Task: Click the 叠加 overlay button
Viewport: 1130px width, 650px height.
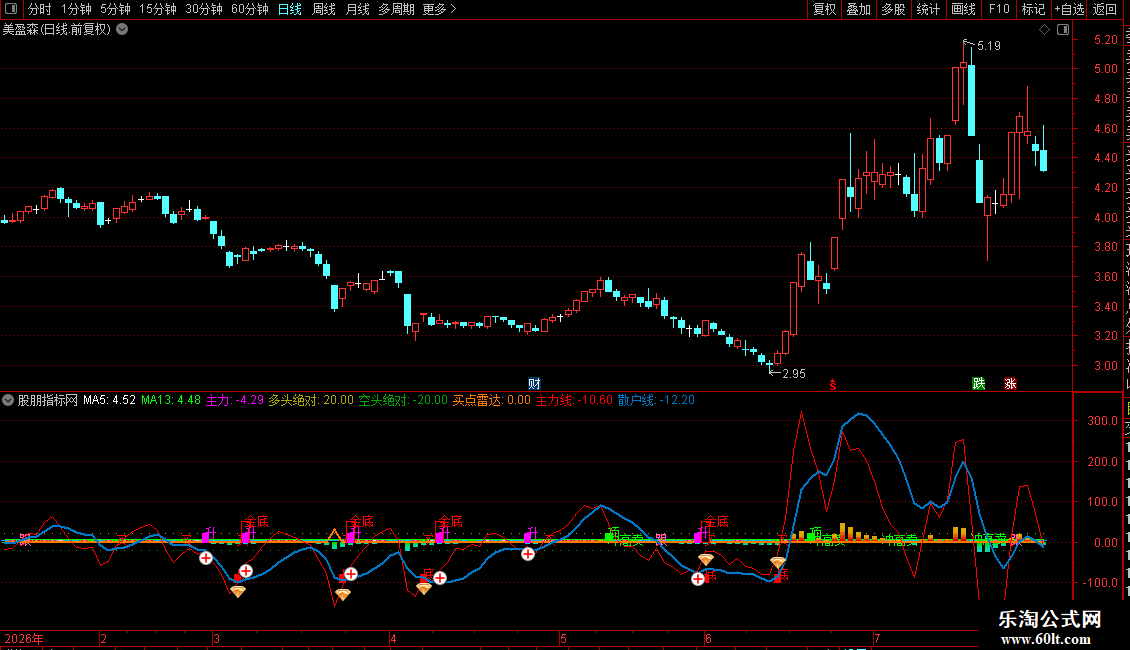Action: pyautogui.click(x=859, y=9)
